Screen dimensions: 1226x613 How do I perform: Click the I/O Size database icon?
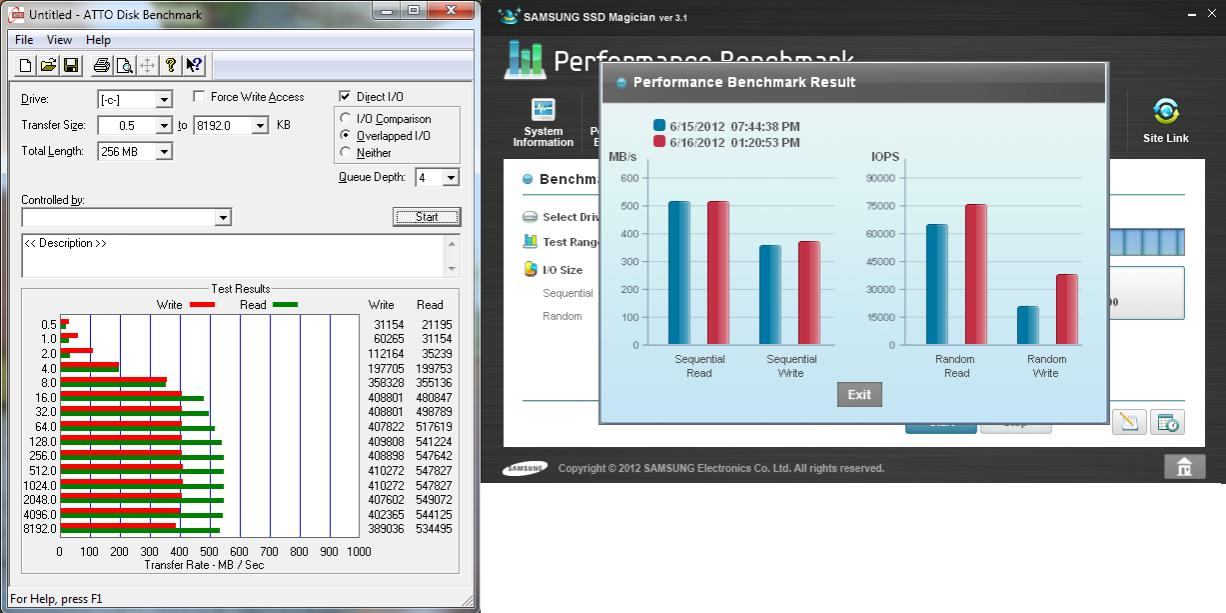pyautogui.click(x=531, y=269)
